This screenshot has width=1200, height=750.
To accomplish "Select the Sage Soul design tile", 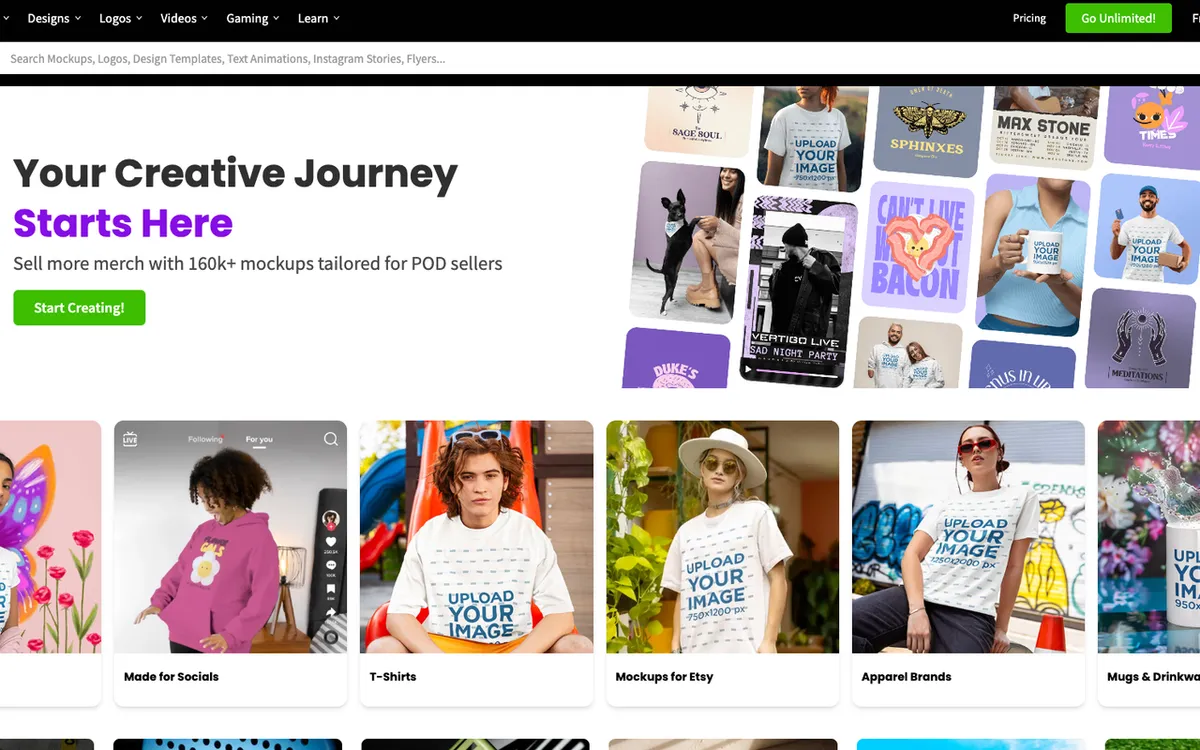I will click(697, 120).
